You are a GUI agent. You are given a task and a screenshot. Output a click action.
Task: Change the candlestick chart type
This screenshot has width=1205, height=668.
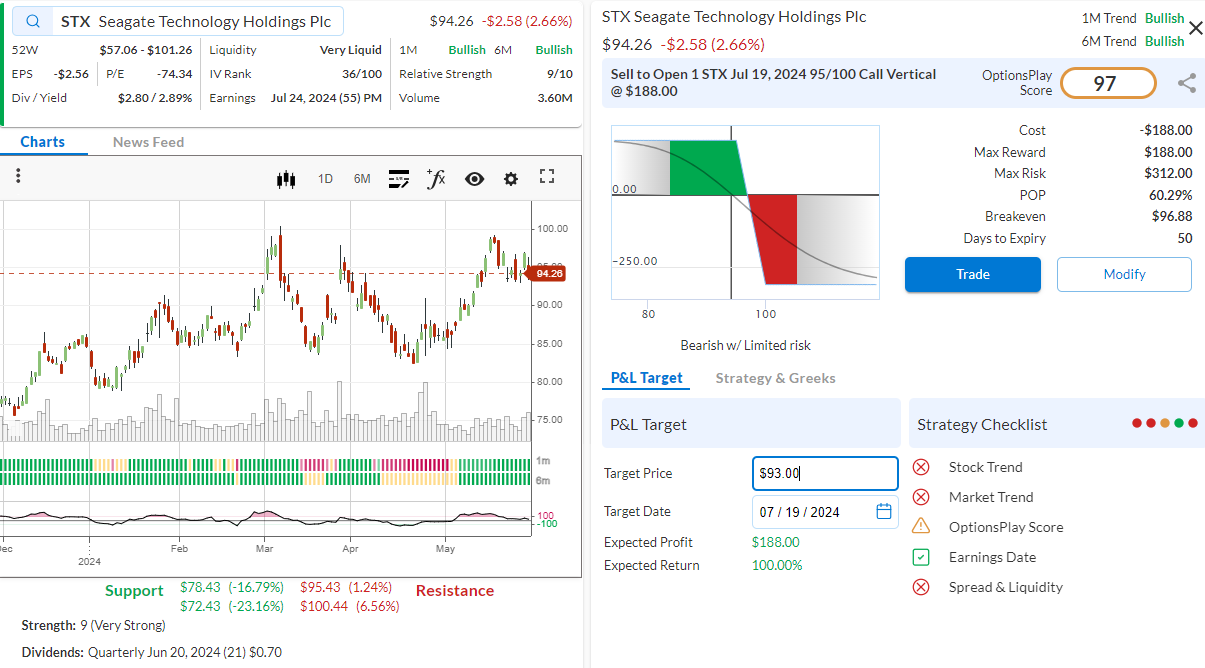coord(287,179)
